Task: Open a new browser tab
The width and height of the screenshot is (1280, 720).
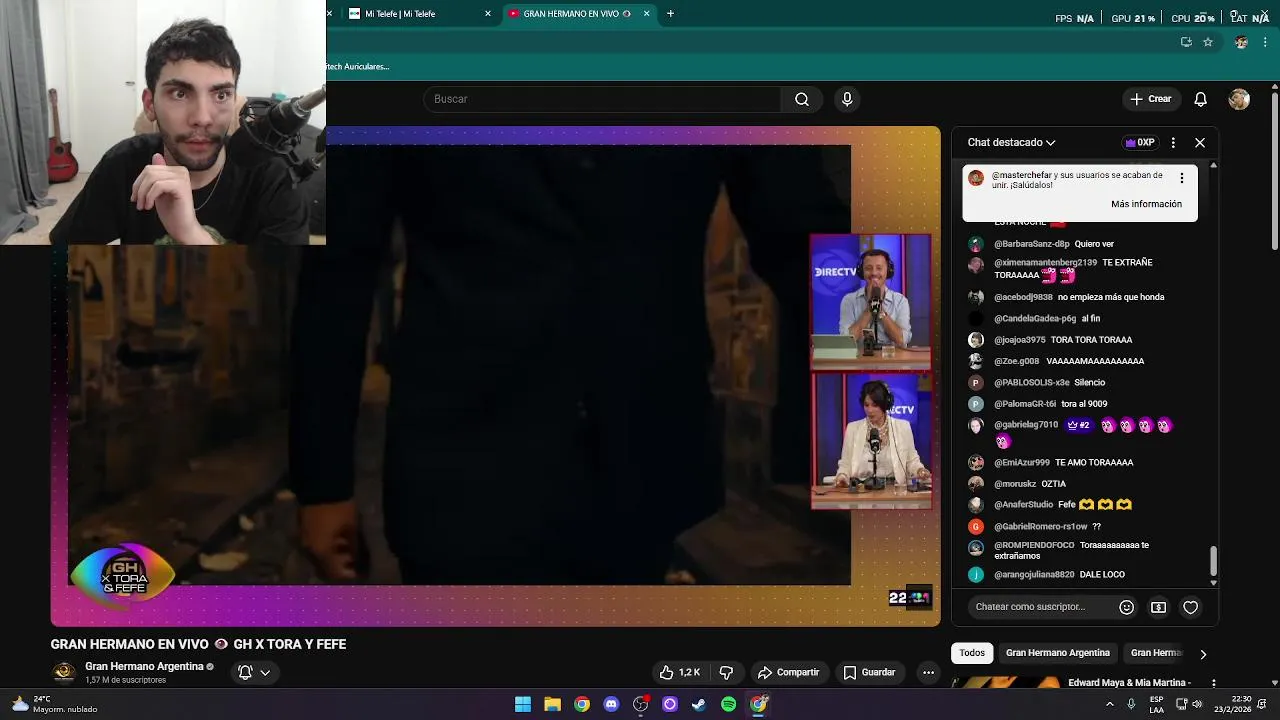Action: point(670,13)
